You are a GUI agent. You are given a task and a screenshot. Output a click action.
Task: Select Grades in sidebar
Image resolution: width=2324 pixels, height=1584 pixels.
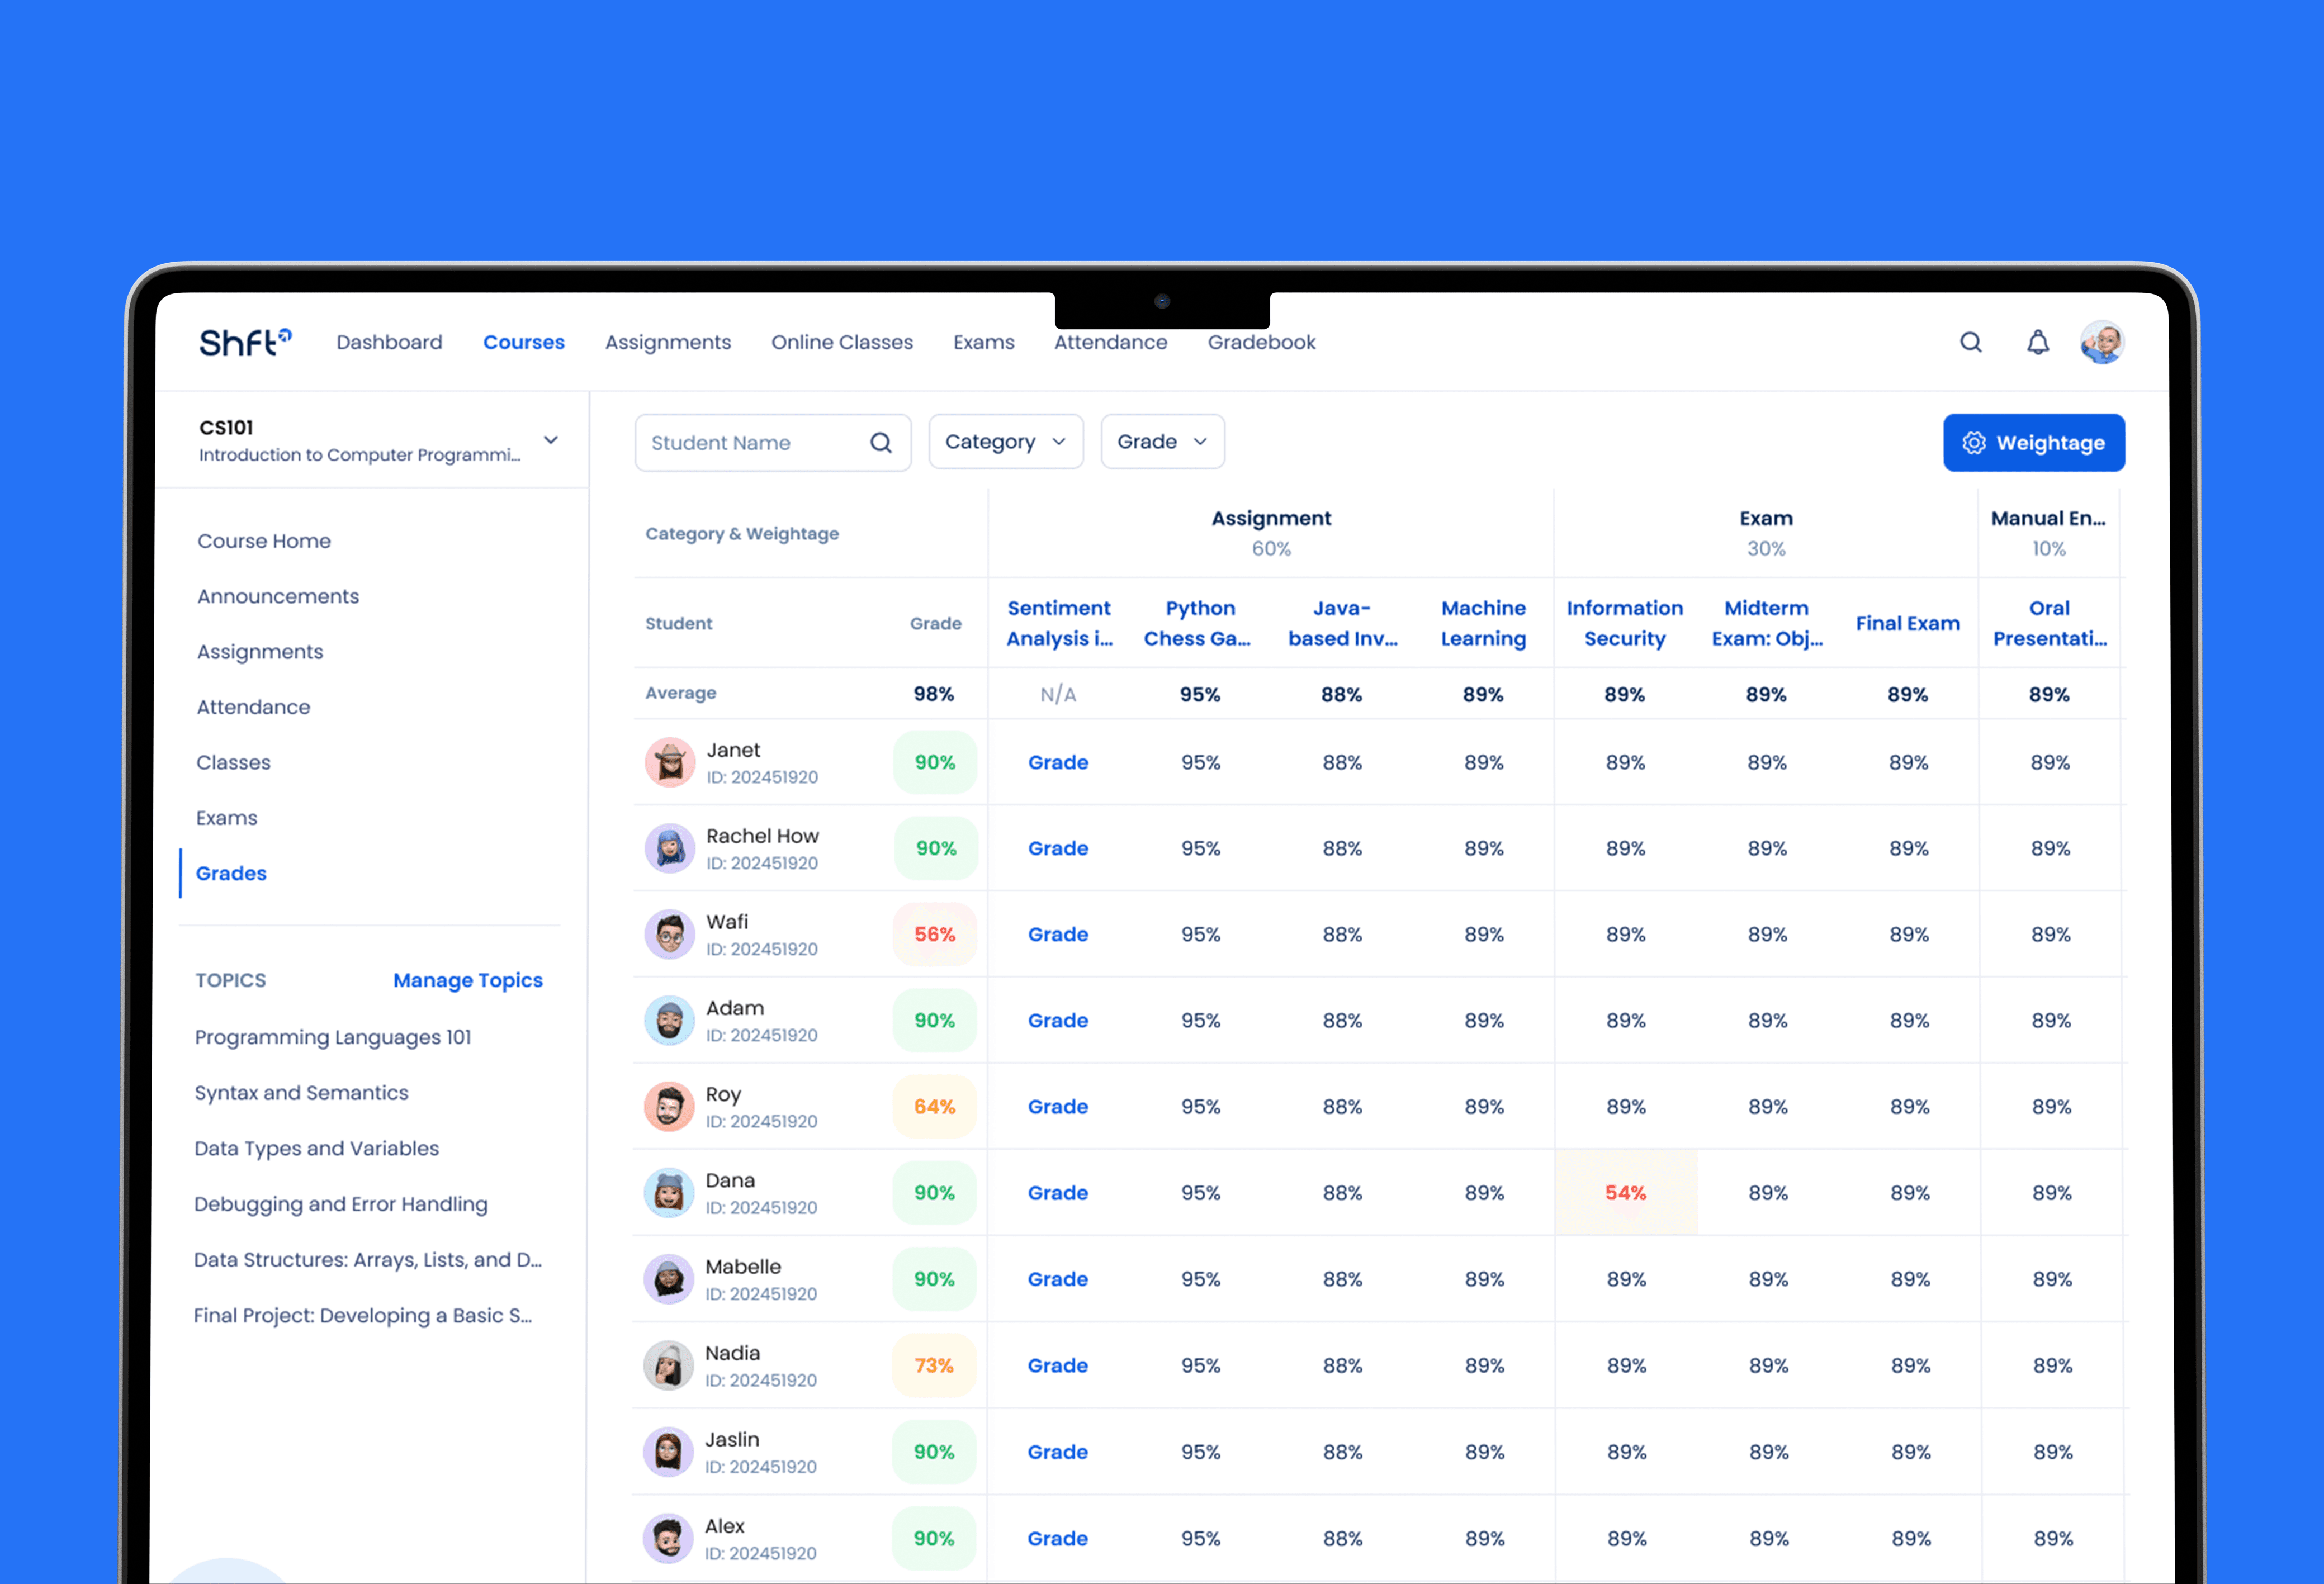pyautogui.click(x=231, y=873)
